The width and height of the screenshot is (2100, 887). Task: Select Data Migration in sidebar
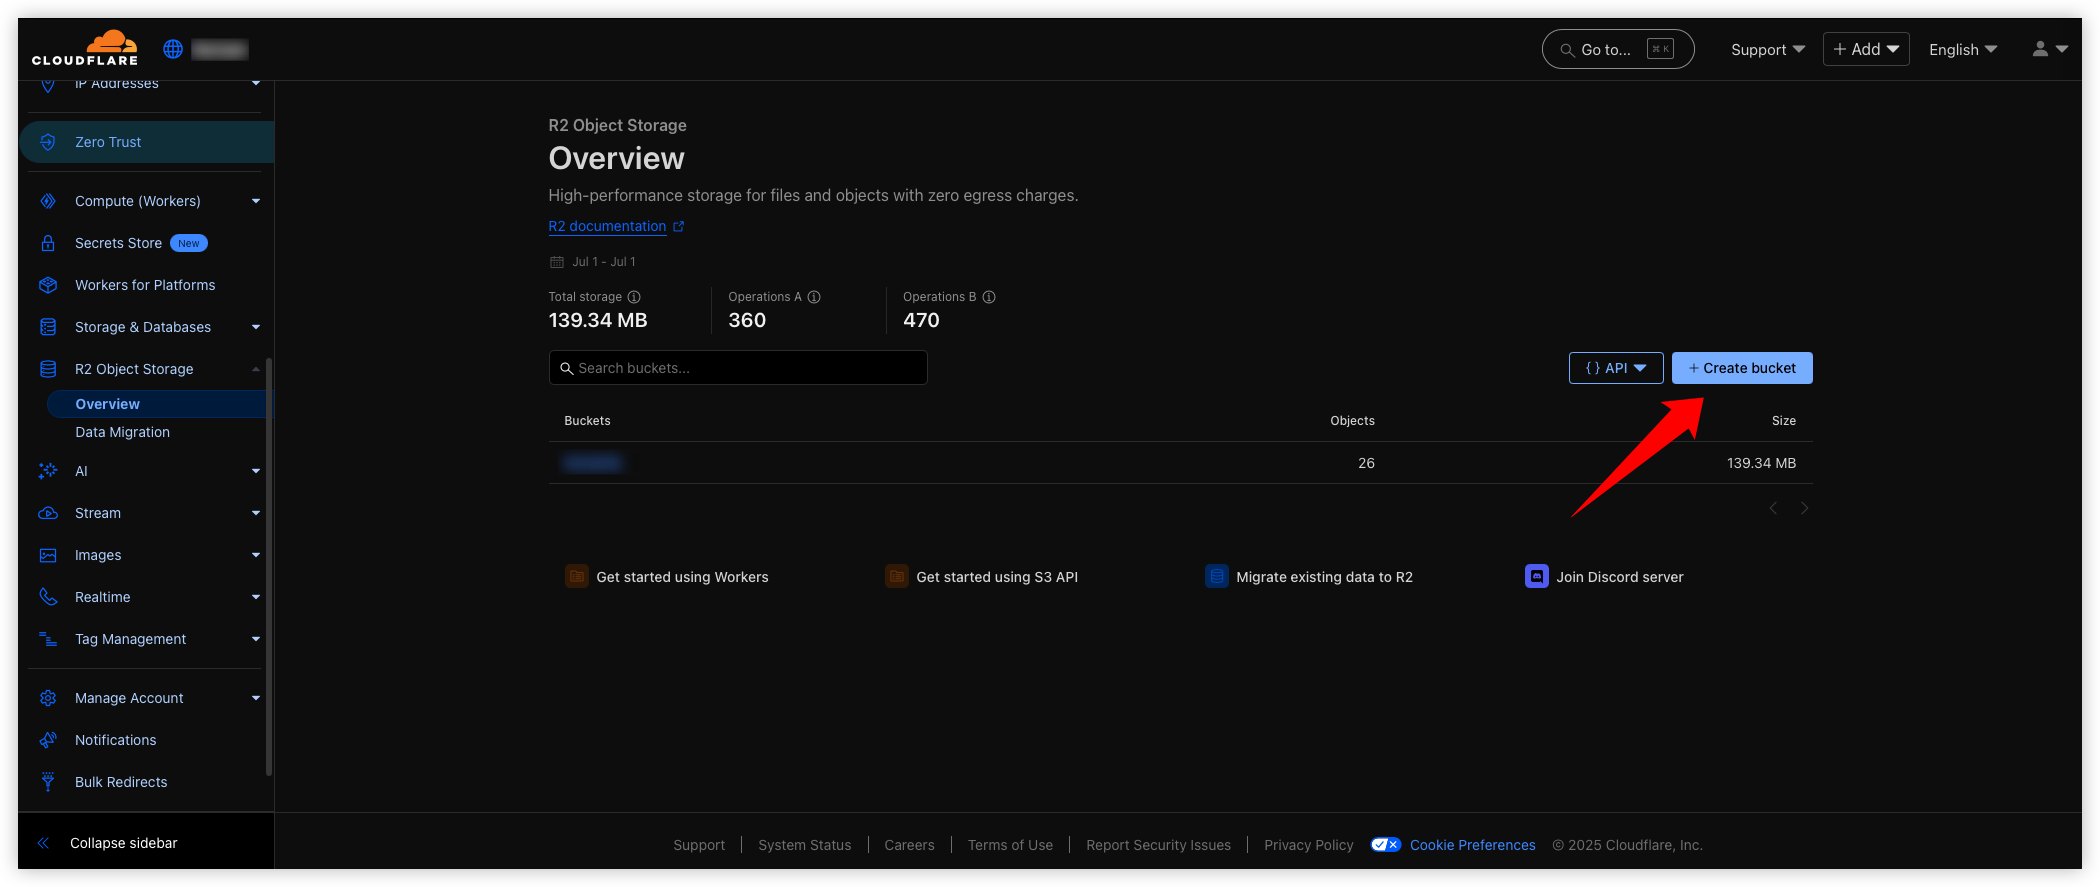tap(122, 432)
